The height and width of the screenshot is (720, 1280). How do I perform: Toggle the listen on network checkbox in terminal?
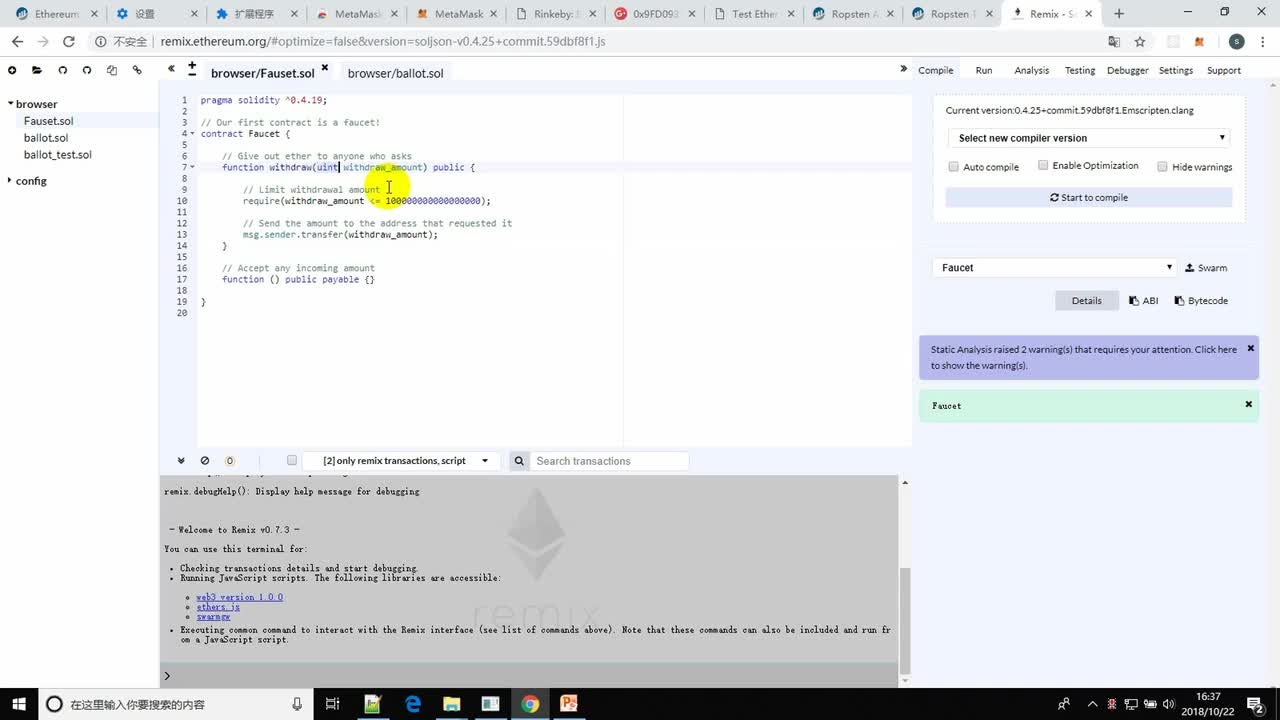coord(292,461)
